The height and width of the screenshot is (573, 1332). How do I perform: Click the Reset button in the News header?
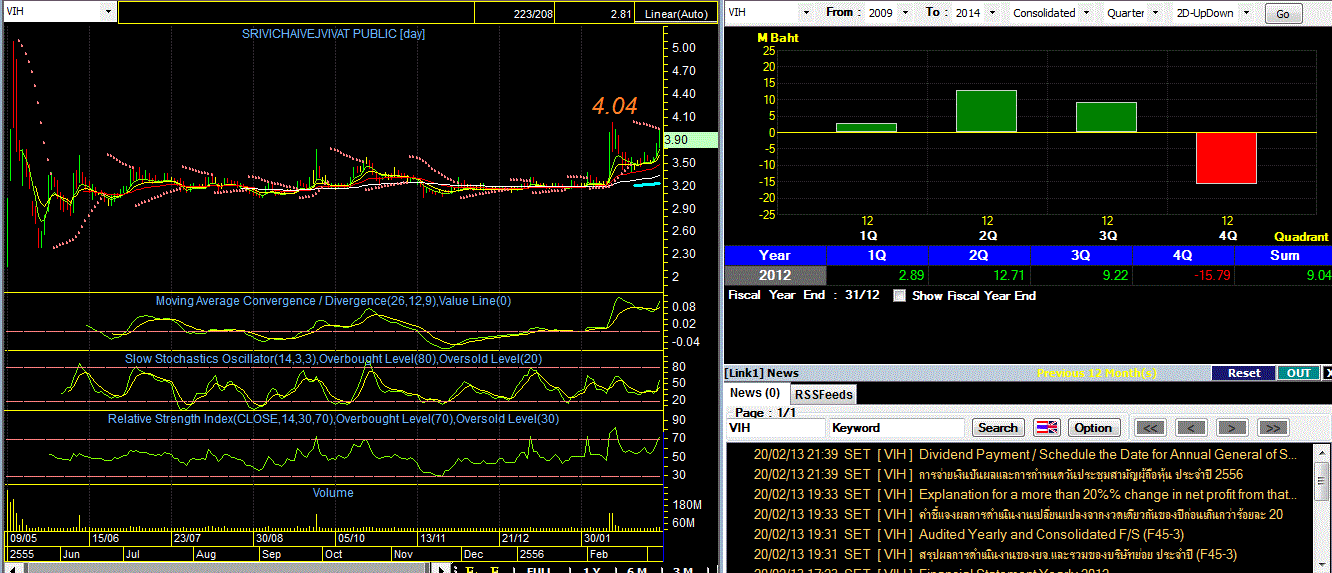point(1244,373)
